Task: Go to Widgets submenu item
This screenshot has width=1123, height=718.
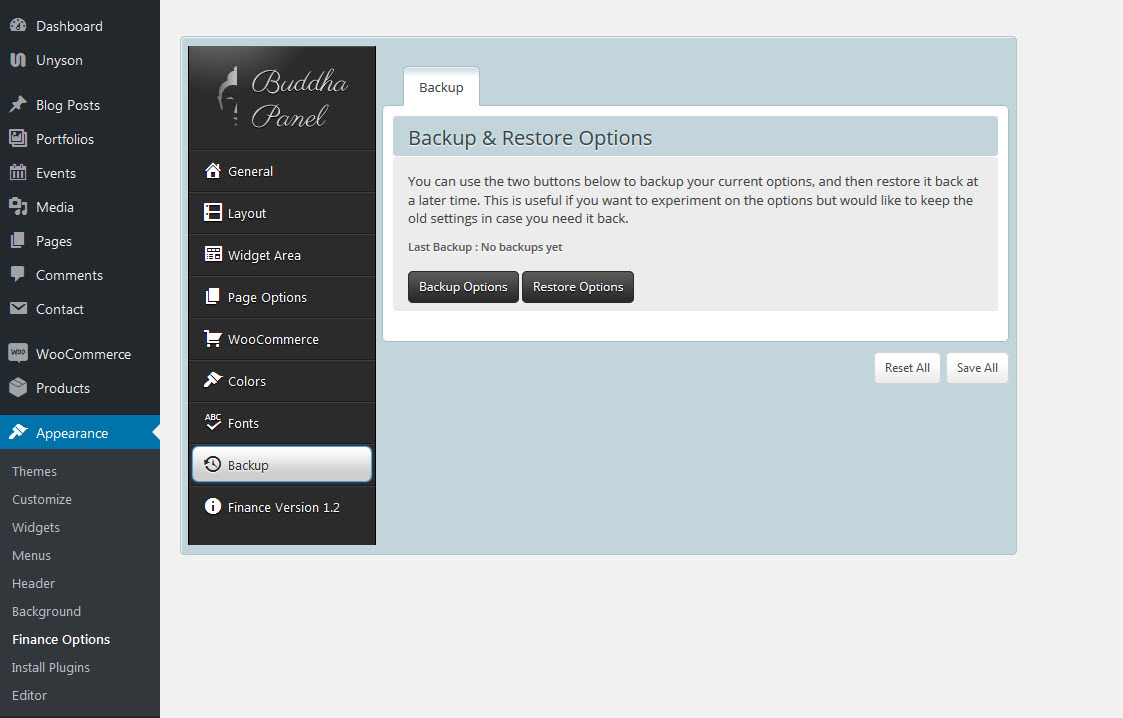Action: coord(36,527)
